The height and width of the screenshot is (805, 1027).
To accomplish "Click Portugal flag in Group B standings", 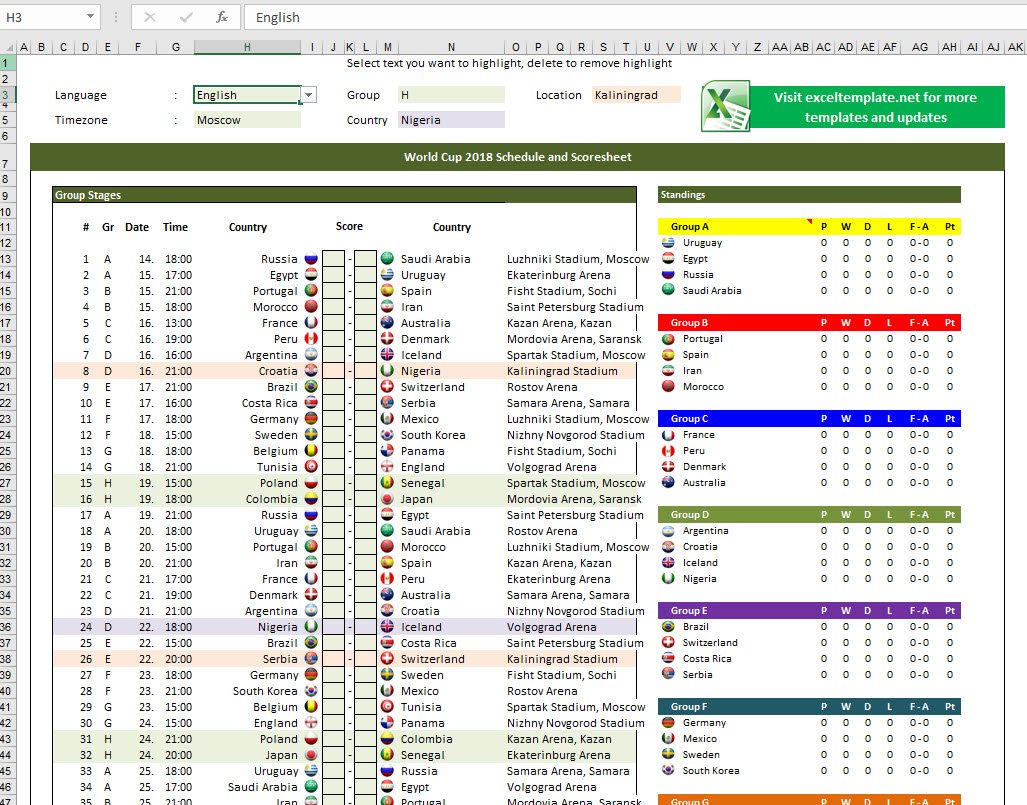I will 668,339.
